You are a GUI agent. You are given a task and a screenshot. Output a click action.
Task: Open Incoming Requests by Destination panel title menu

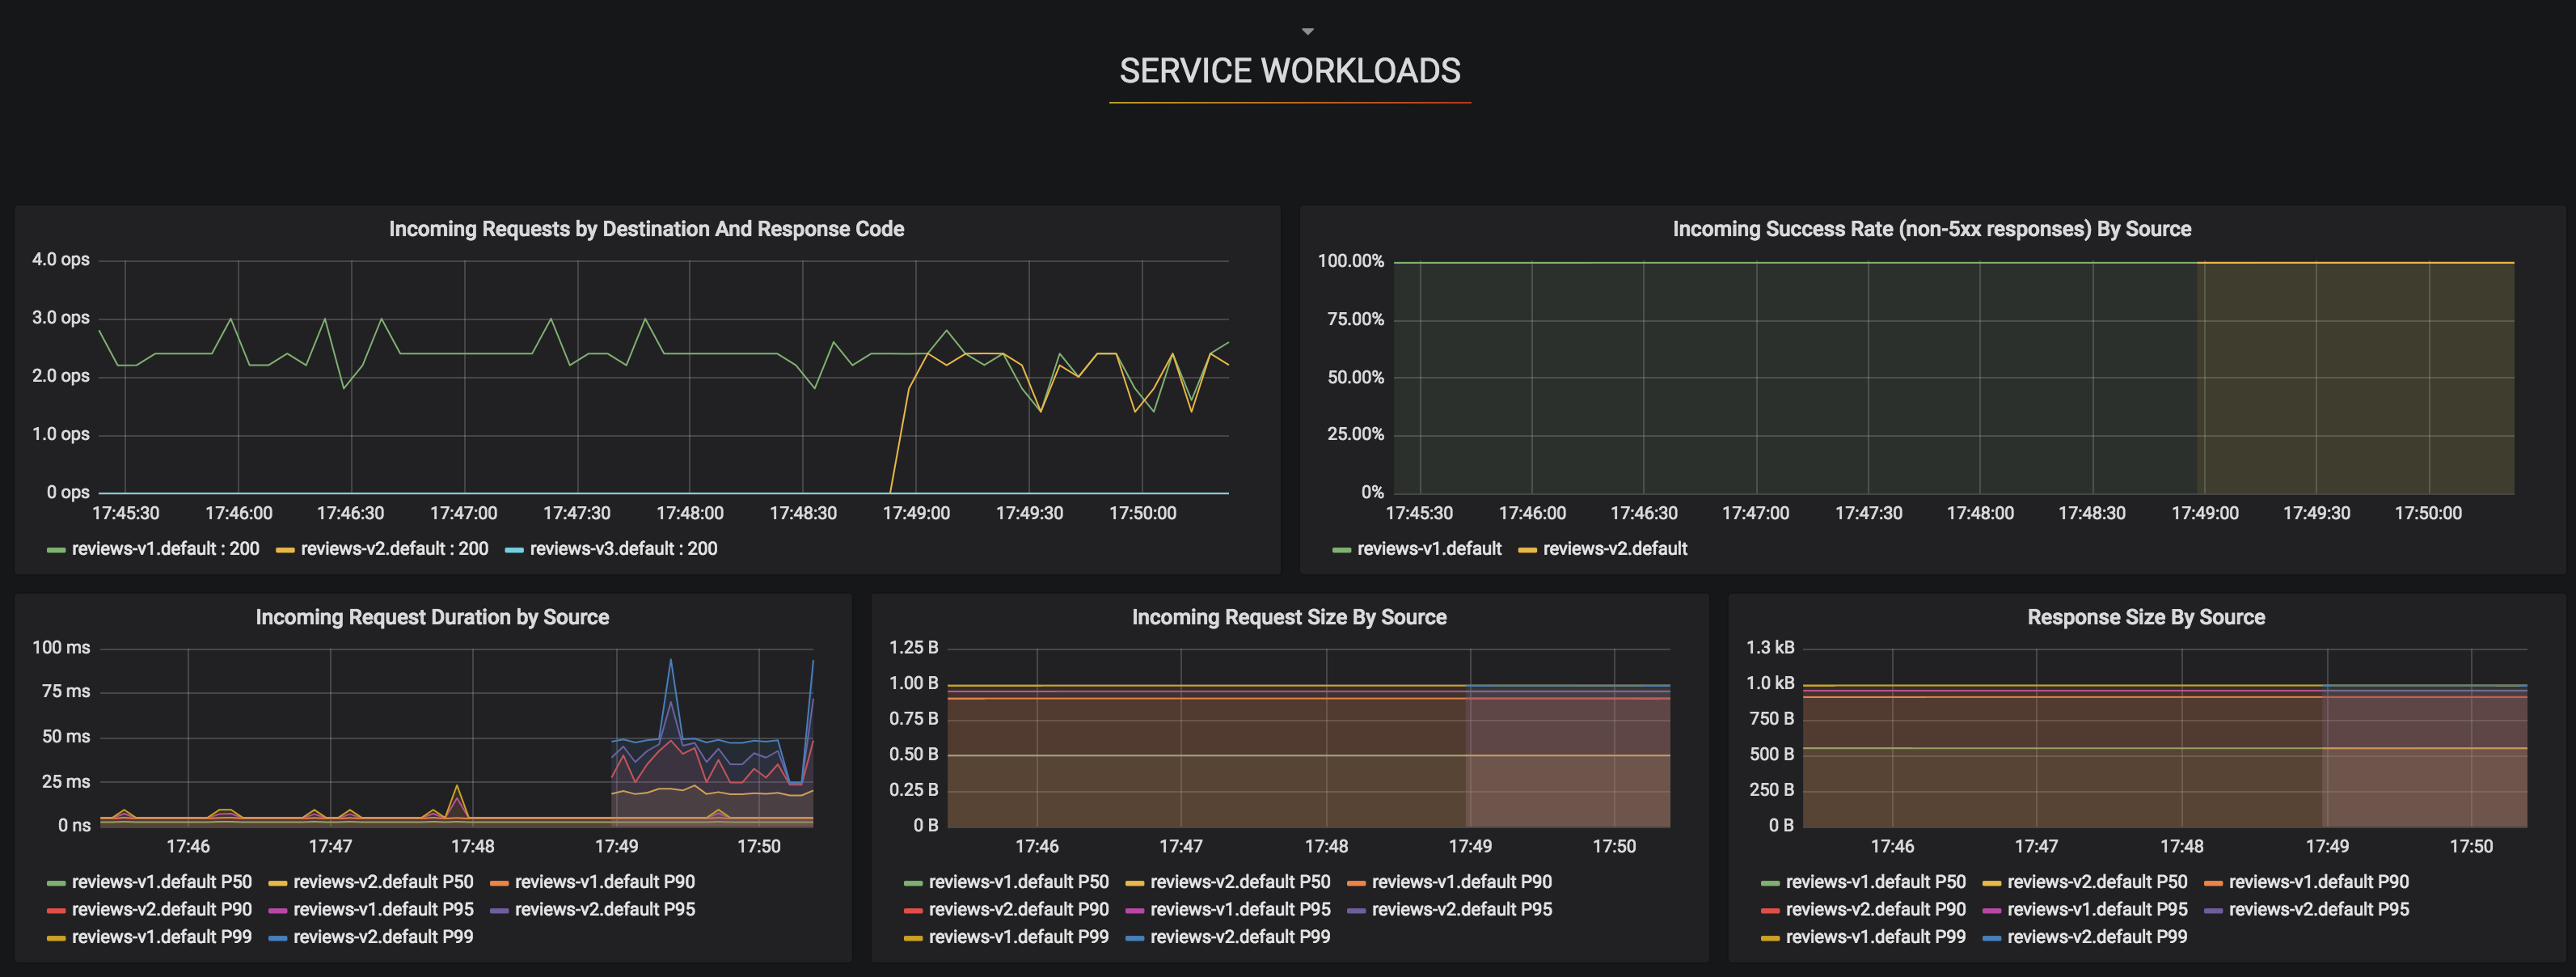pyautogui.click(x=646, y=229)
